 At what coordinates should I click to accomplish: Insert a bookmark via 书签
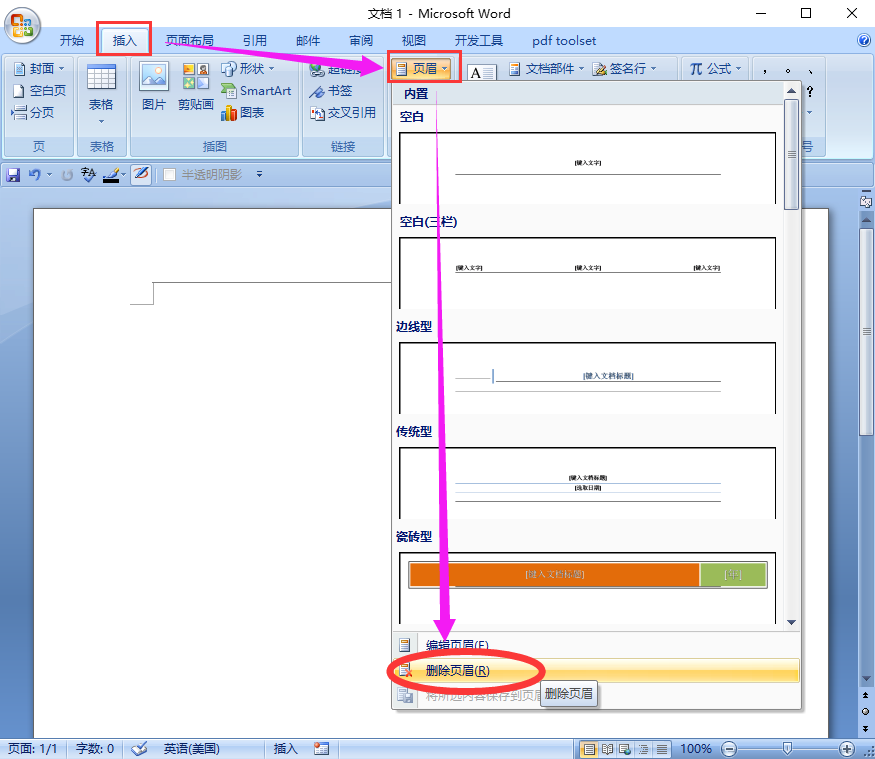click(x=331, y=91)
